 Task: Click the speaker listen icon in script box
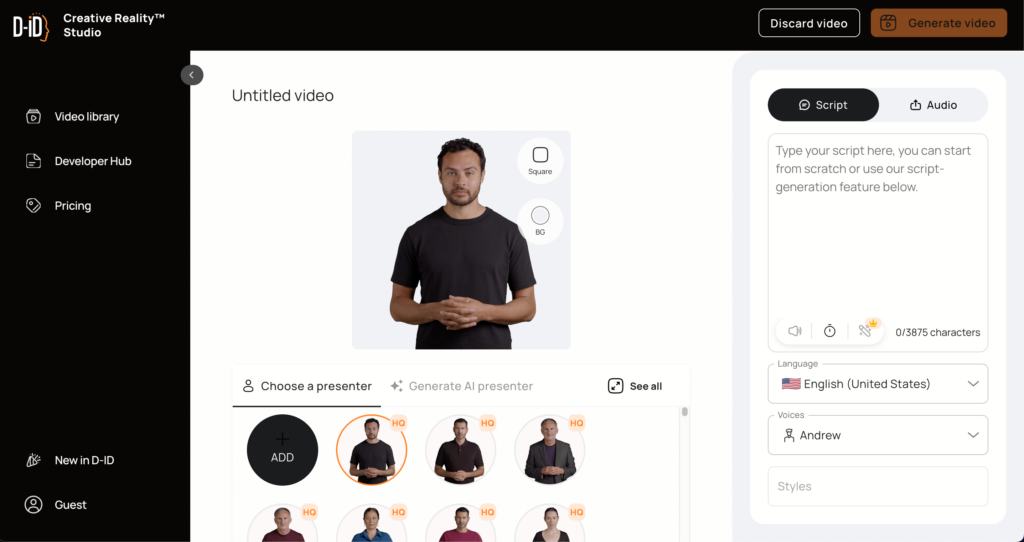[795, 331]
